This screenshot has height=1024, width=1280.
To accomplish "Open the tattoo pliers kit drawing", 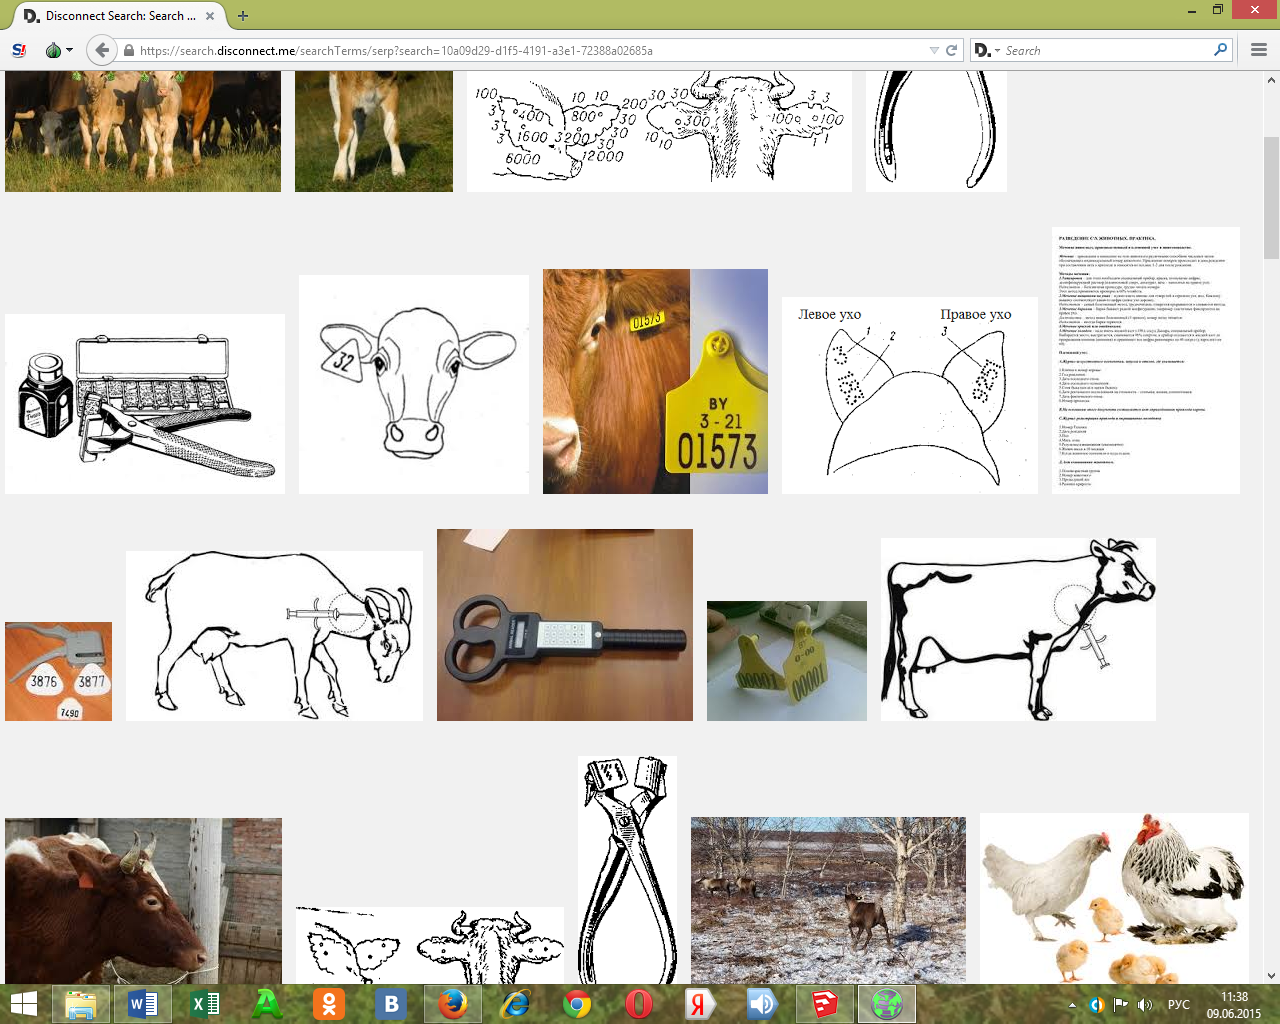I will 145,404.
